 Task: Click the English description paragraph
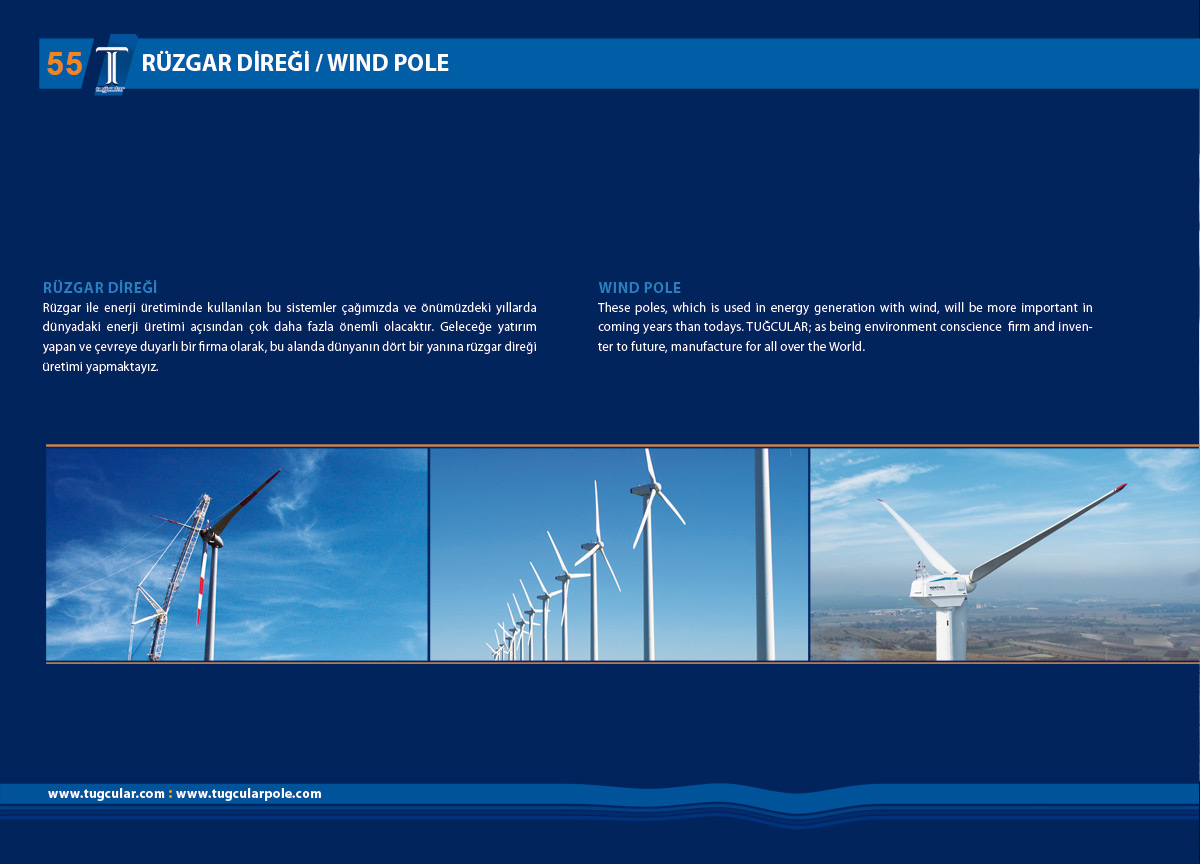point(845,327)
